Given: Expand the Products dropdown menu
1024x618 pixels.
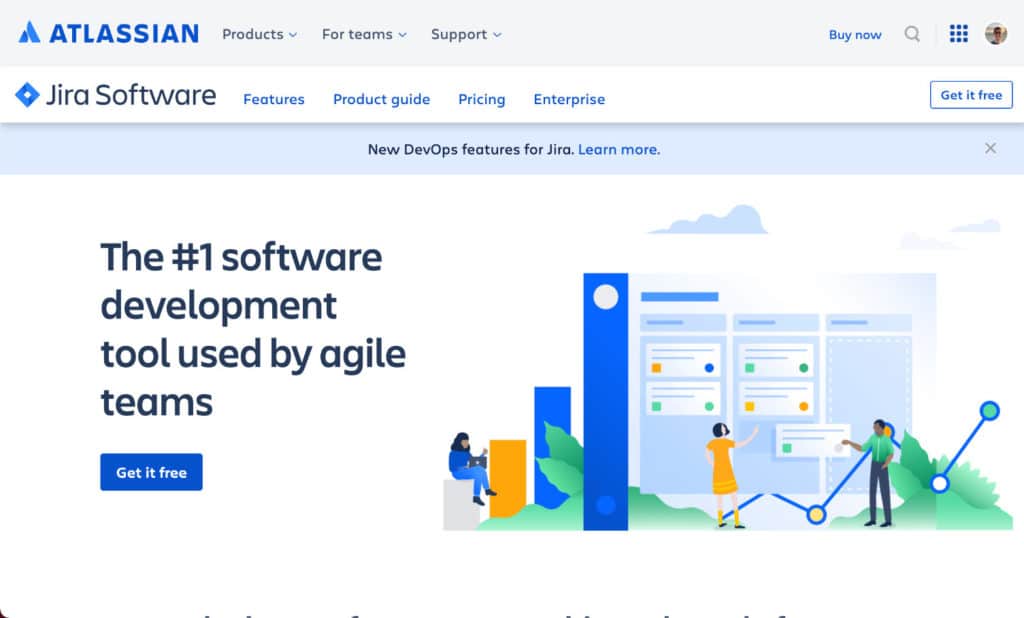Looking at the screenshot, I should pos(259,34).
